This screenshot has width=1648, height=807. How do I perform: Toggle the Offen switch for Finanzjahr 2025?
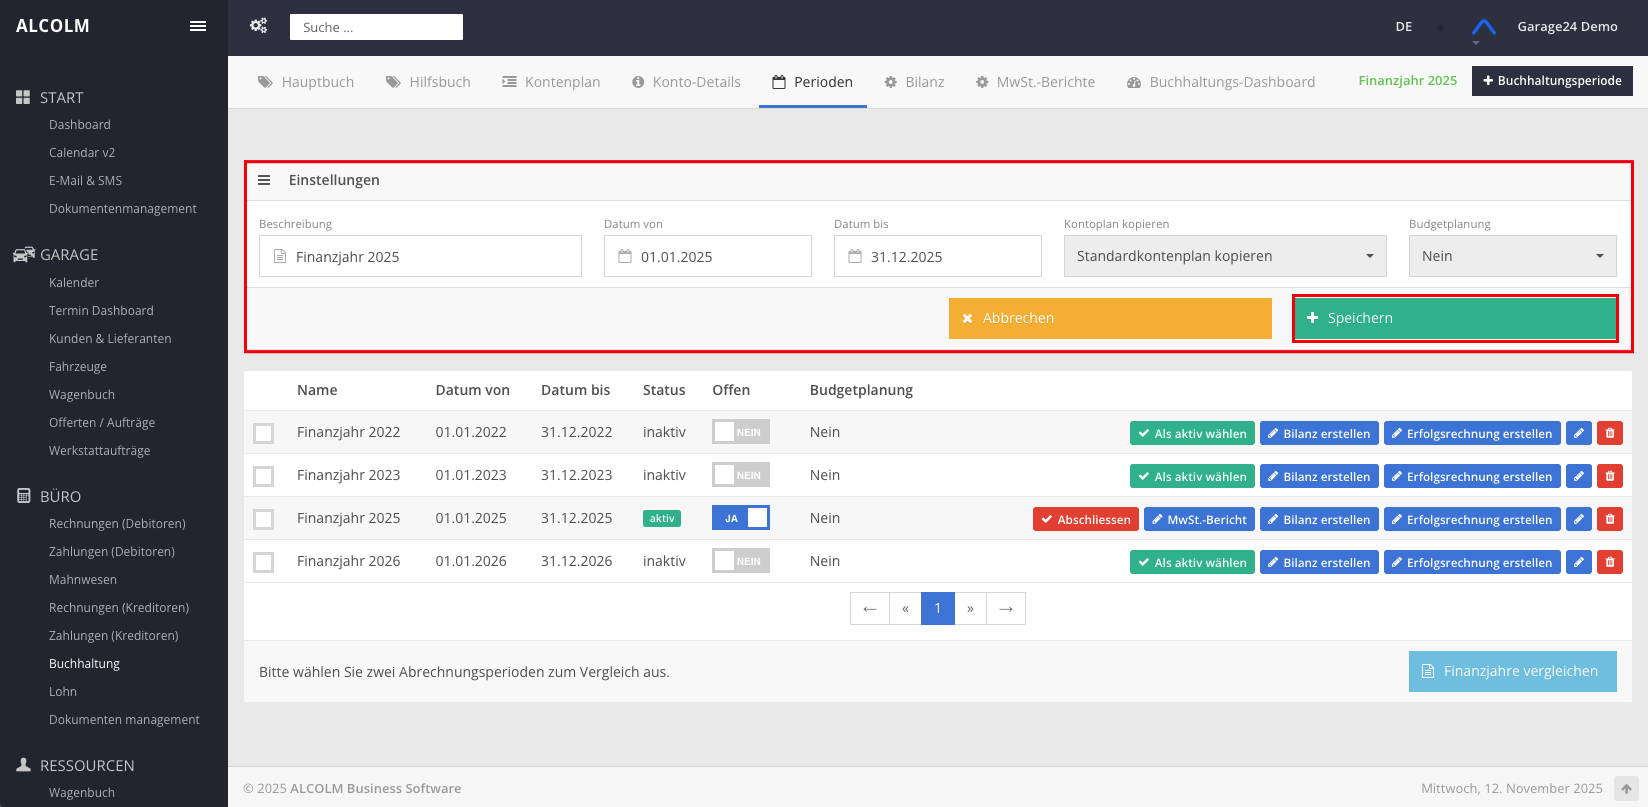point(740,518)
